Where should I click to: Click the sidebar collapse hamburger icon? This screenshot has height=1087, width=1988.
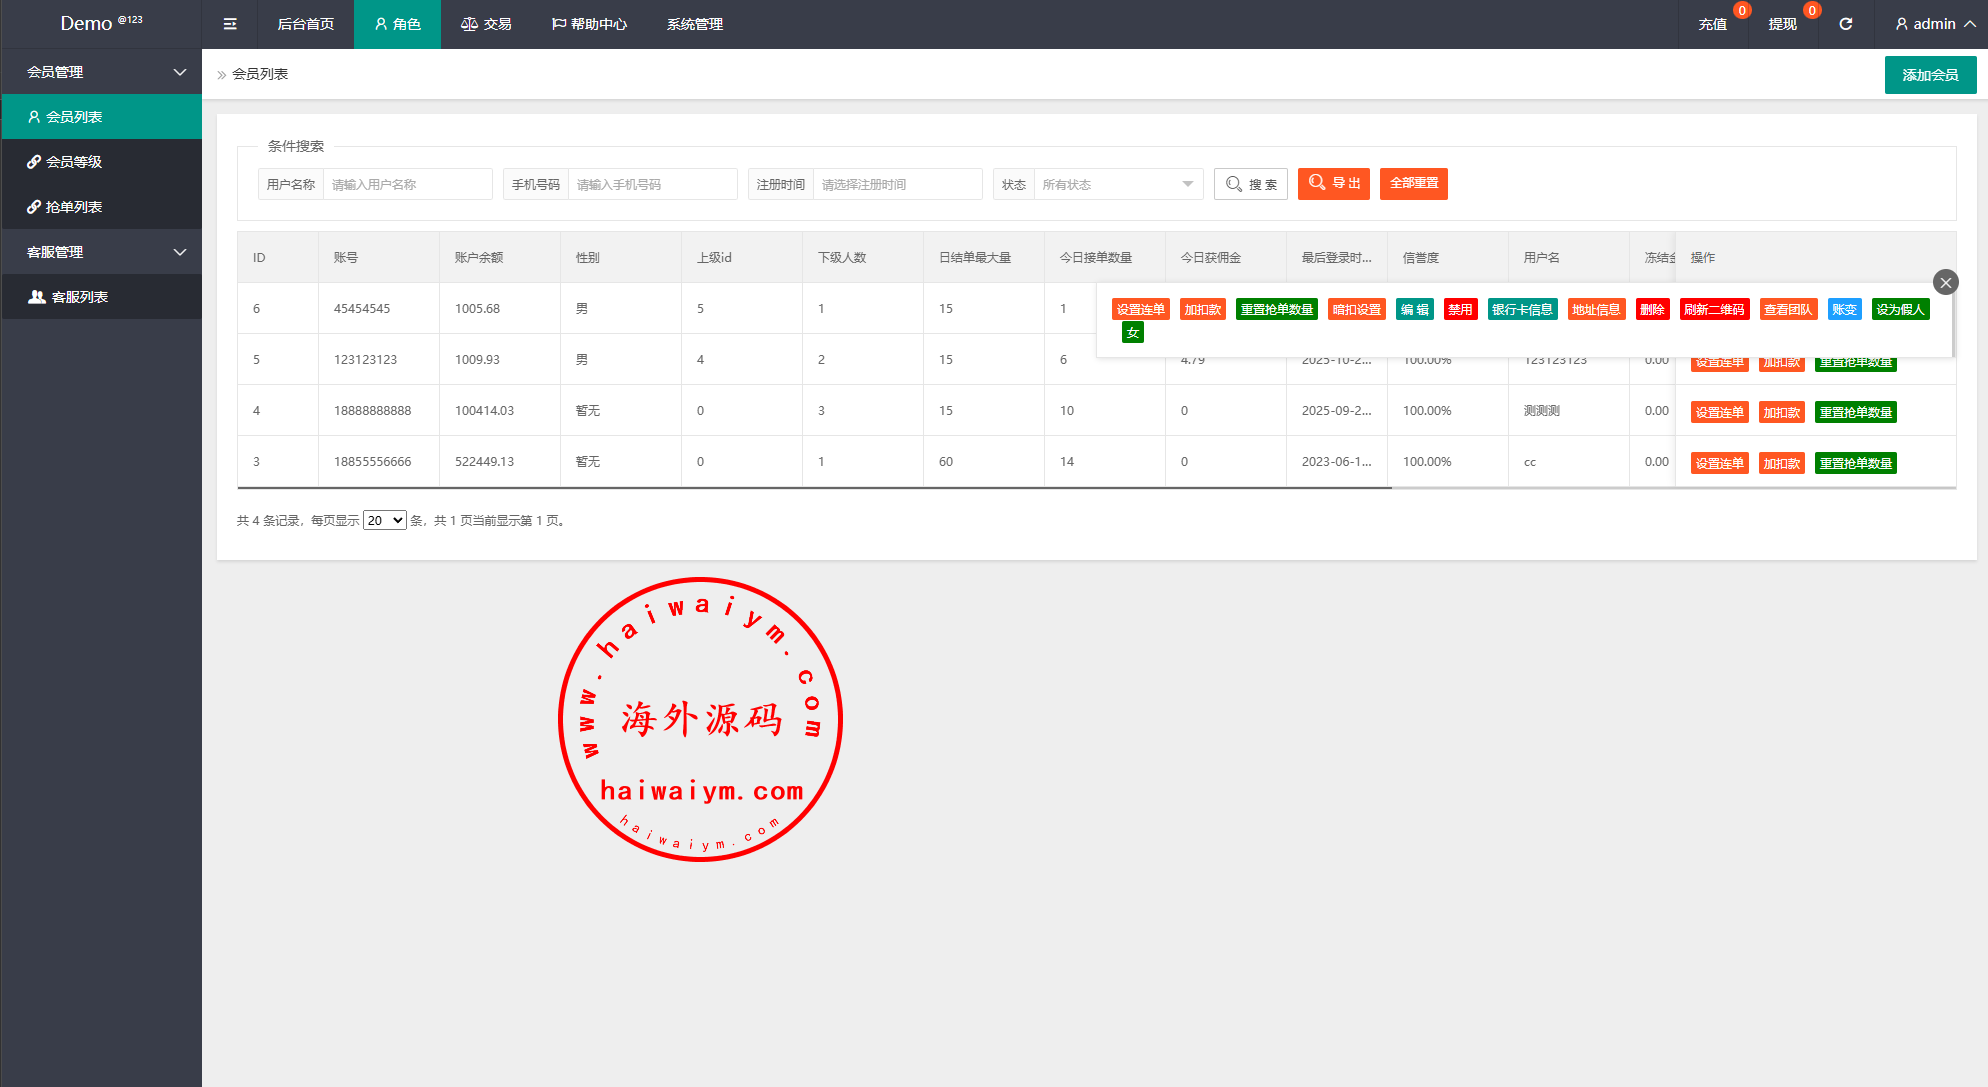(230, 24)
